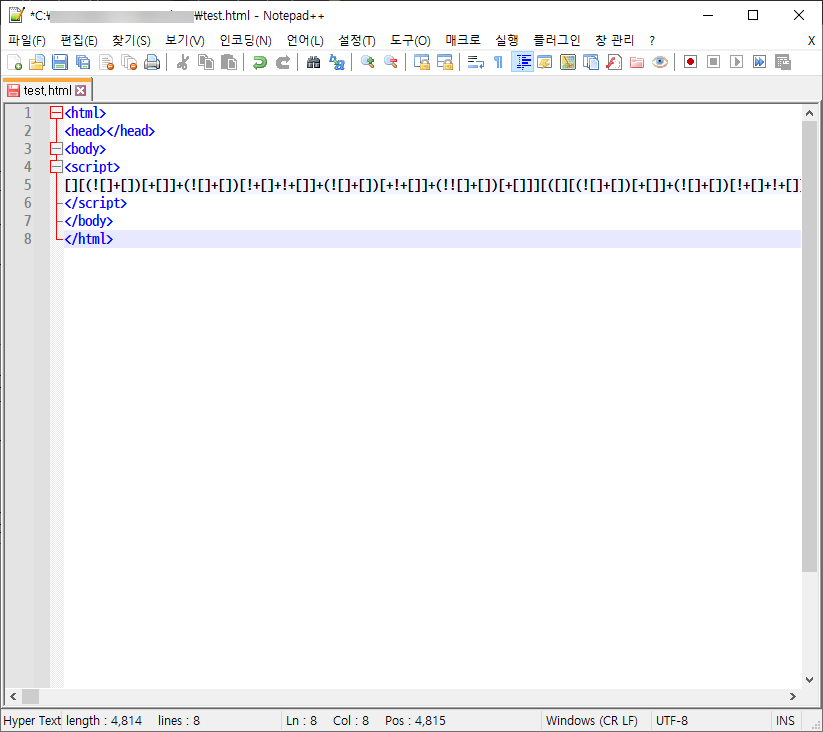
Task: Open the Replace toolbar icon
Action: click(336, 62)
